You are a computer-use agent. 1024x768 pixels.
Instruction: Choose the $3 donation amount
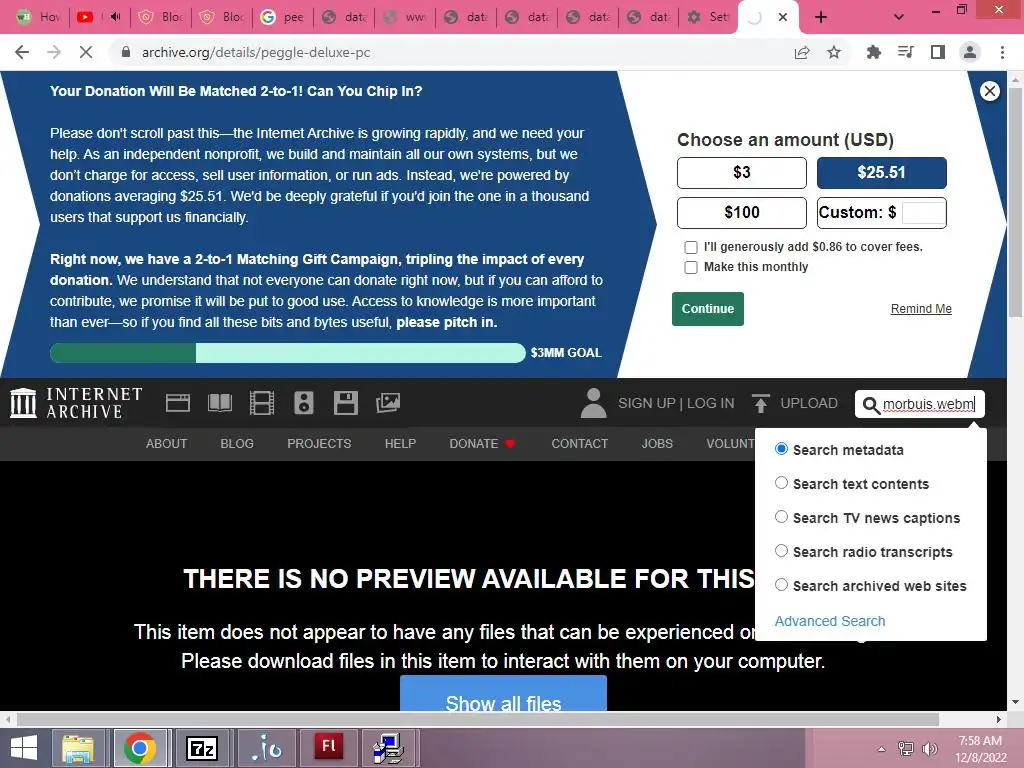tap(742, 172)
